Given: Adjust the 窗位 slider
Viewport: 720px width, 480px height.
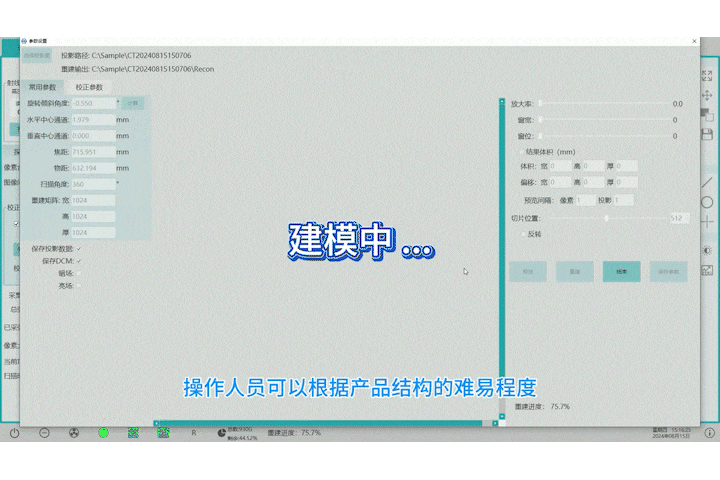Looking at the screenshot, I should point(604,136).
